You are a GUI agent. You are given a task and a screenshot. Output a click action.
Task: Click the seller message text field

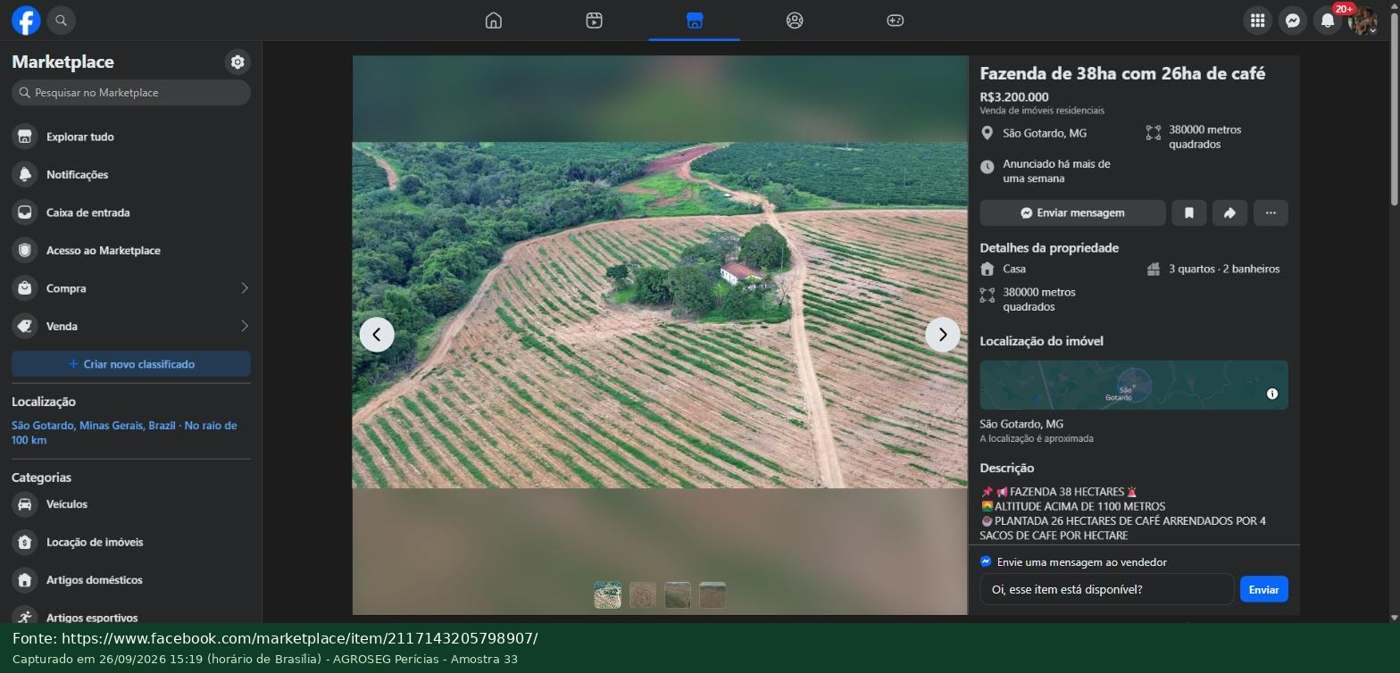1106,589
